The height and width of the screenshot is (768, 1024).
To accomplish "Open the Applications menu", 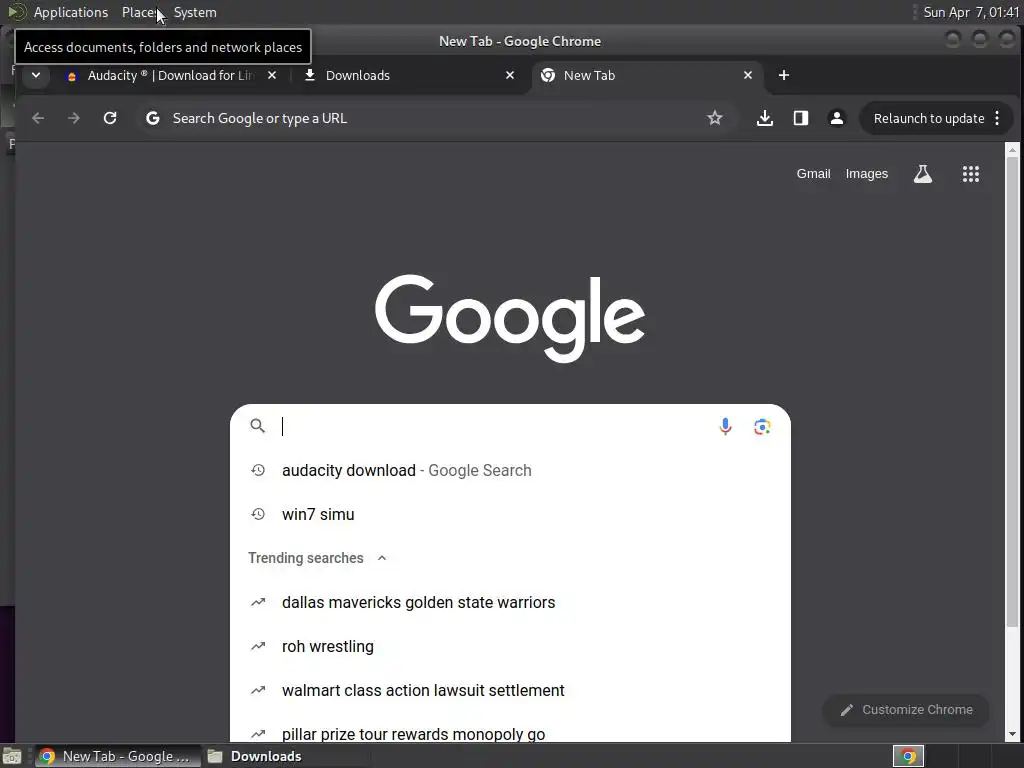I will click(x=71, y=12).
